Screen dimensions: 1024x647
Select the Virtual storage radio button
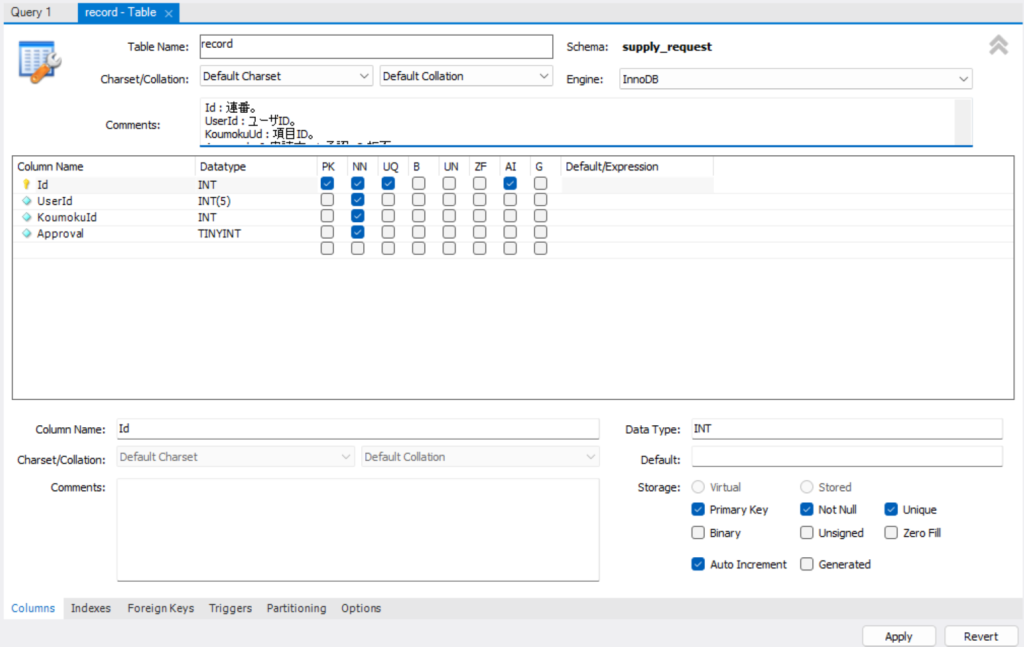pos(698,487)
